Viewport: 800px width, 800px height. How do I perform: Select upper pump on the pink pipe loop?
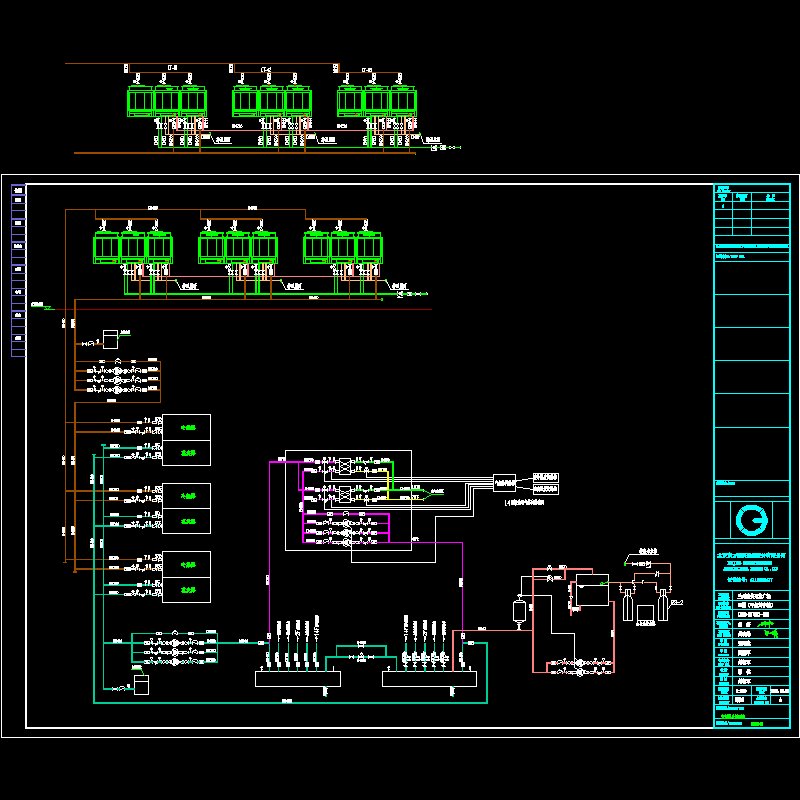click(580, 663)
